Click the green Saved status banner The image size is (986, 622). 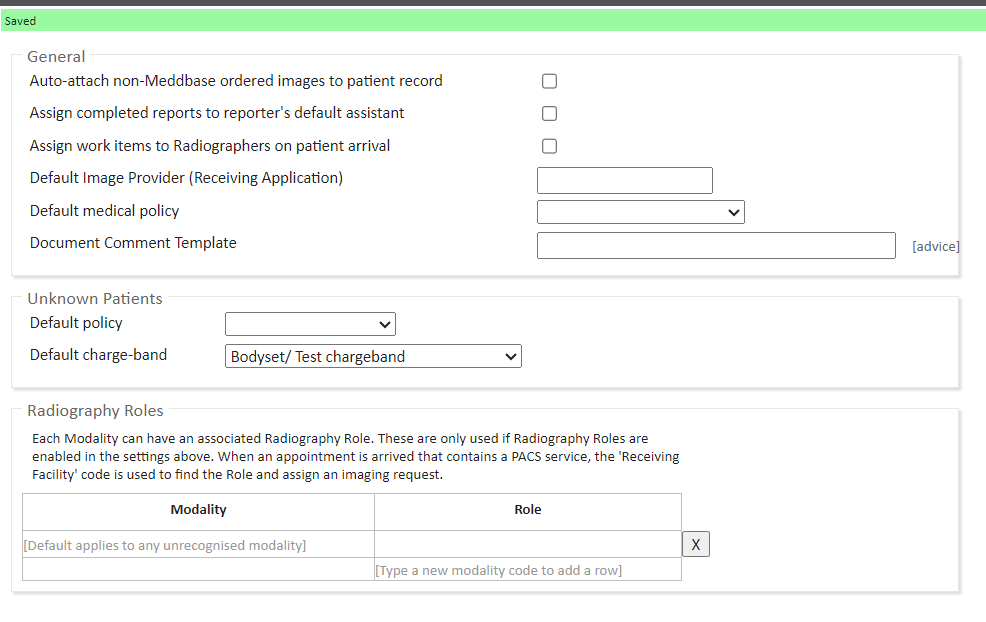(493, 21)
